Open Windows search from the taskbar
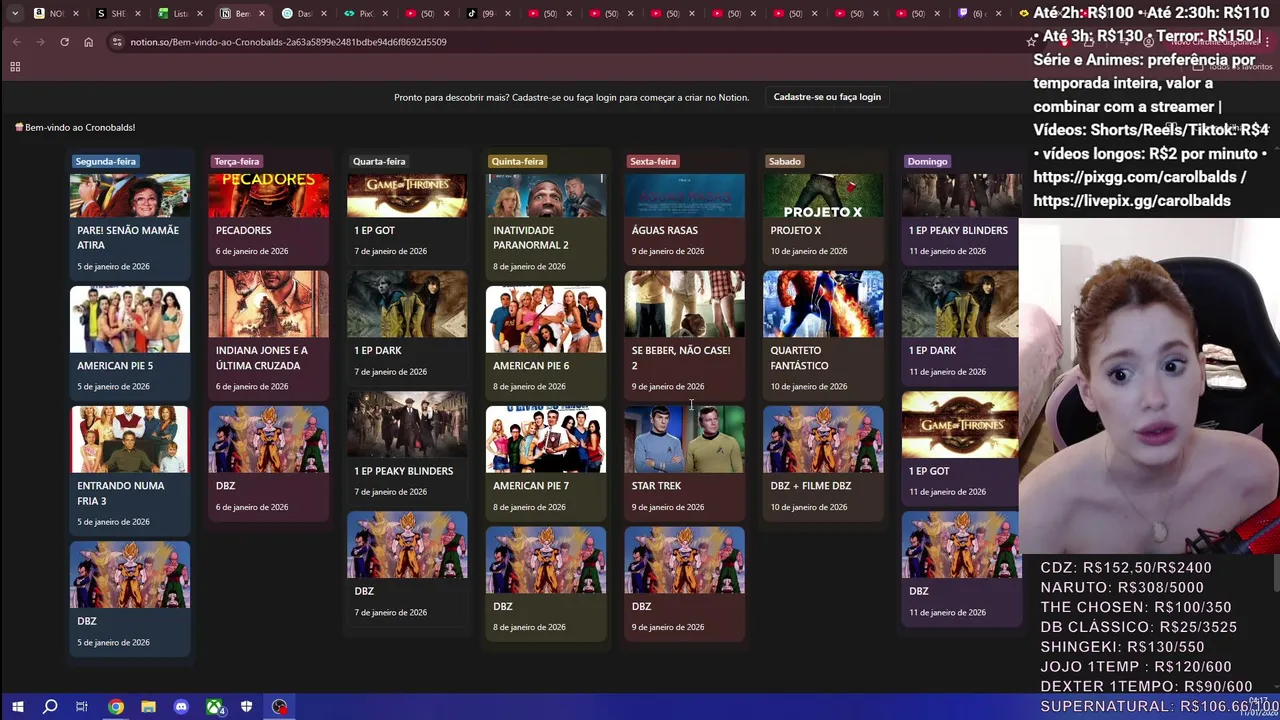The width and height of the screenshot is (1280, 720). tap(50, 707)
